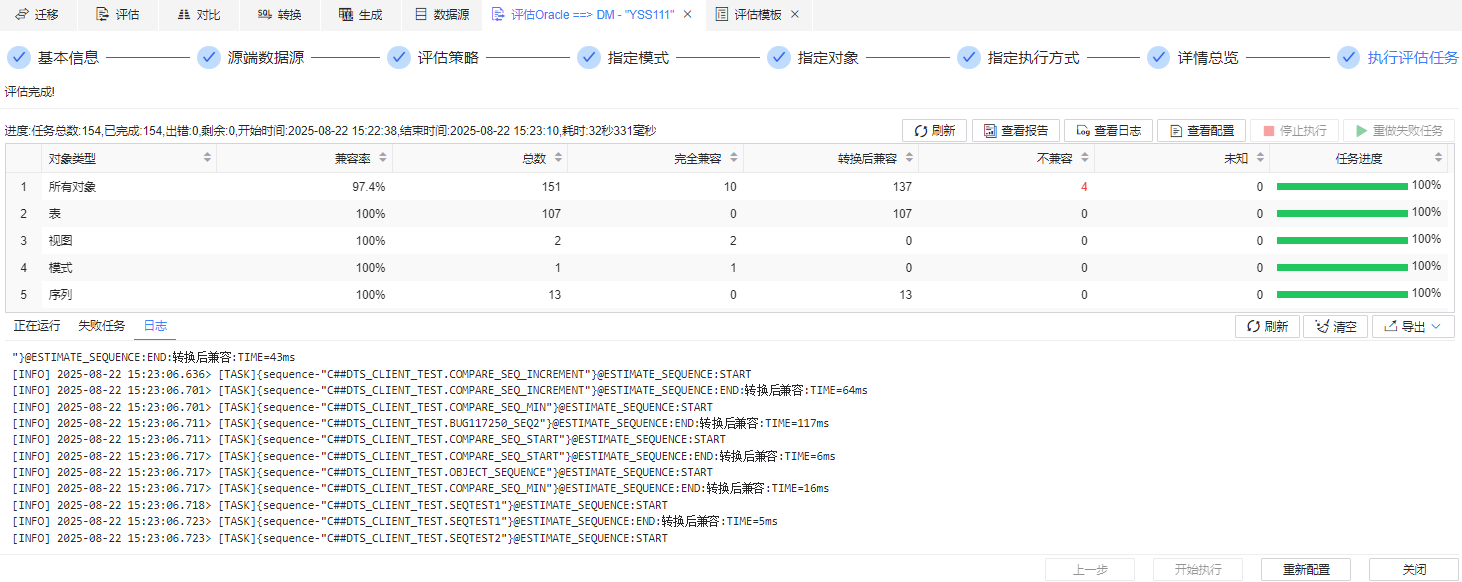Select the 视图 row

click(728, 241)
